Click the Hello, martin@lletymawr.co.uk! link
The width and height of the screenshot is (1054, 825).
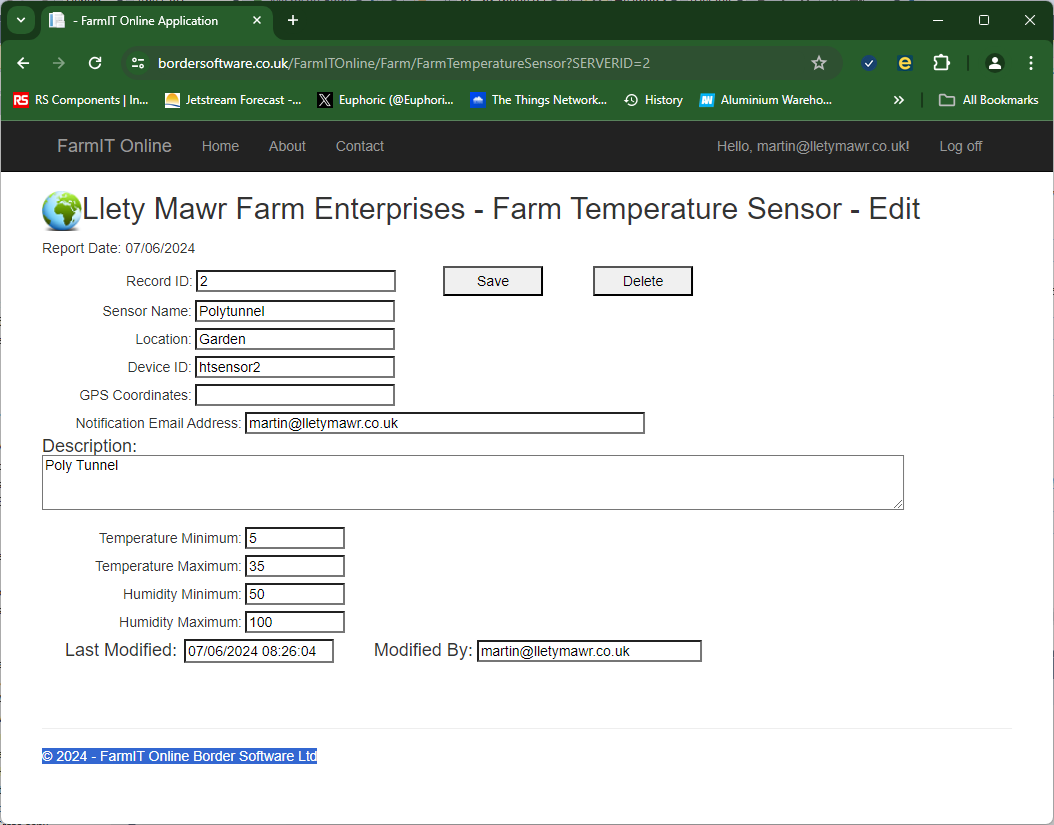813,146
